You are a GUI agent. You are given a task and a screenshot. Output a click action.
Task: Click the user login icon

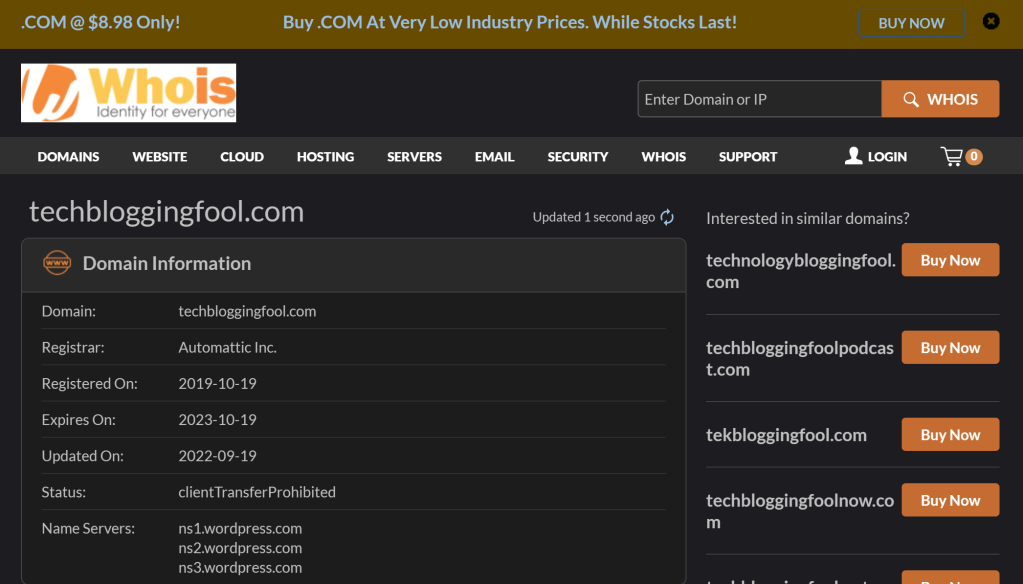(853, 156)
